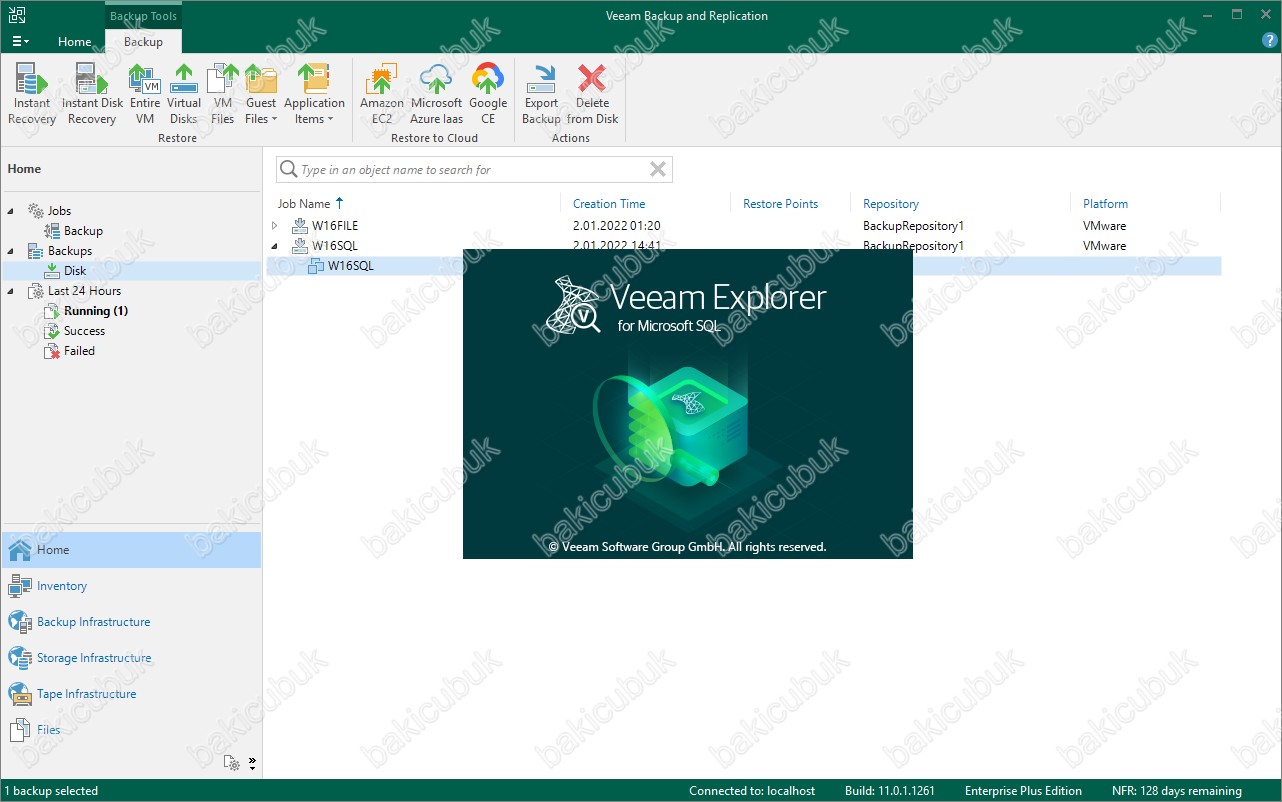
Task: Open Storage Infrastructure view
Action: pyautogui.click(x=131, y=658)
